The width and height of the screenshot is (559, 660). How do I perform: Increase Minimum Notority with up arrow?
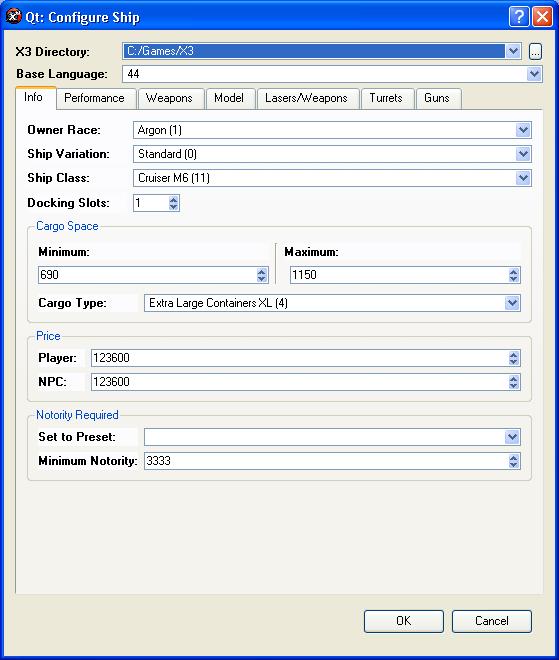[x=513, y=458]
